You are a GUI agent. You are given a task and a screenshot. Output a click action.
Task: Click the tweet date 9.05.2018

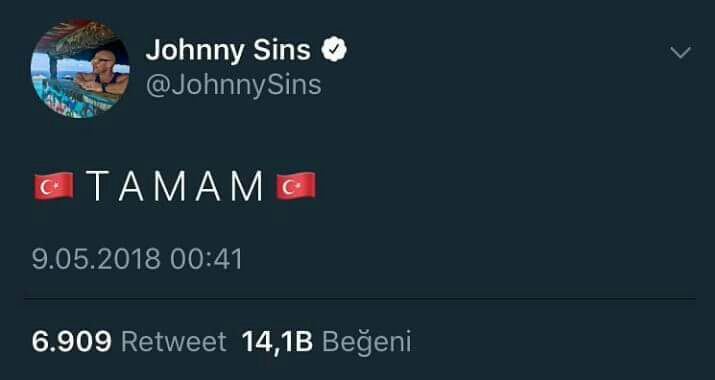pyautogui.click(x=96, y=259)
